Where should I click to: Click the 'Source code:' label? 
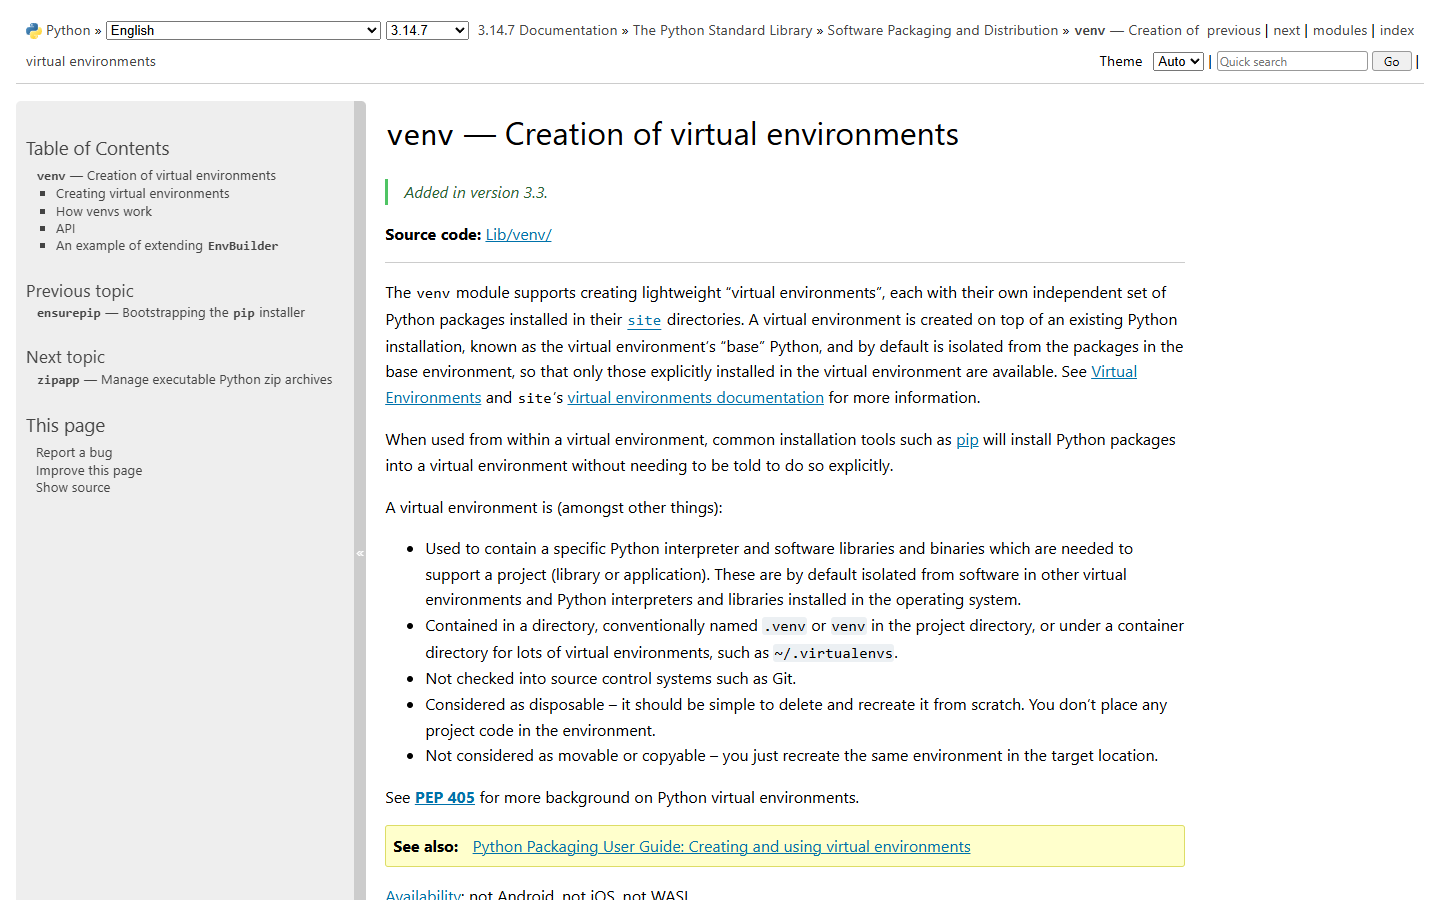(x=433, y=235)
